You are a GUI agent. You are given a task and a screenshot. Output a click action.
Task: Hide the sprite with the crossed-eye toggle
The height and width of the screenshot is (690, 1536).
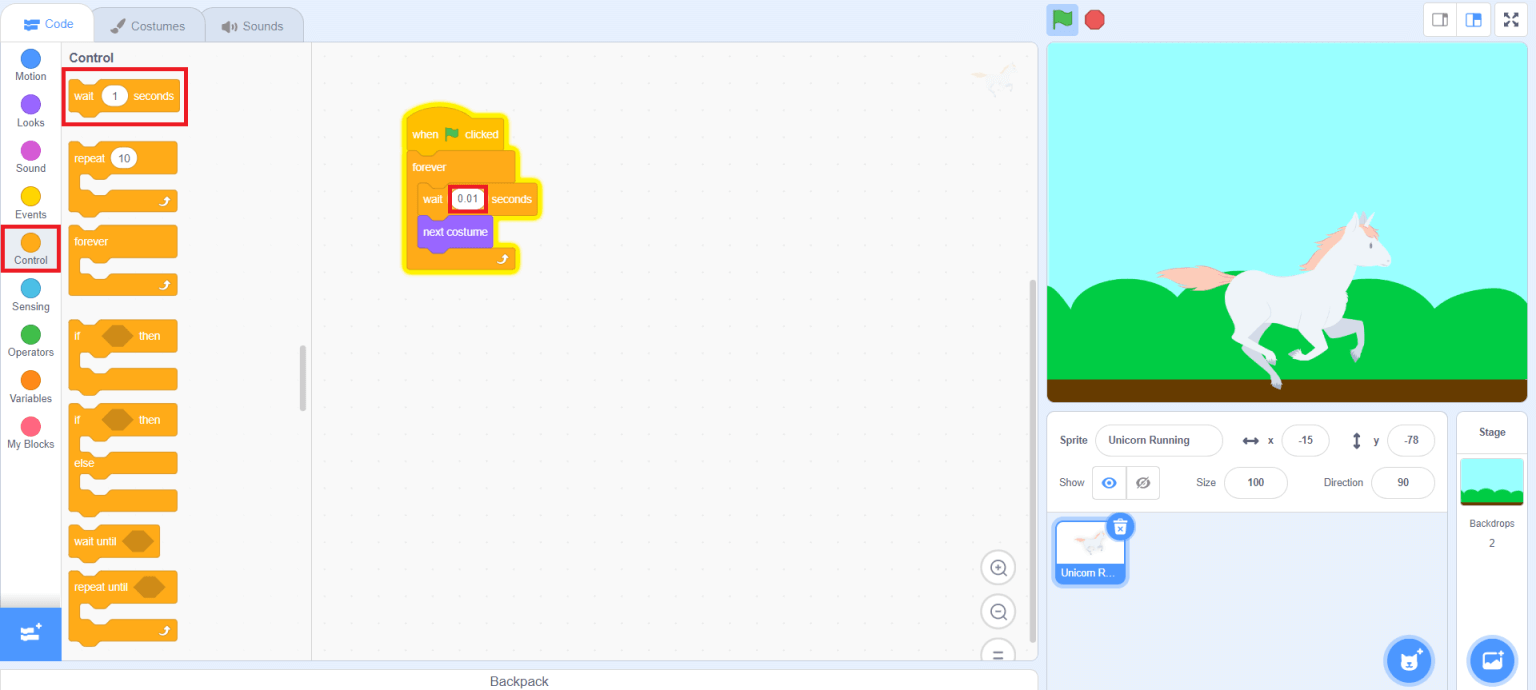click(1142, 482)
